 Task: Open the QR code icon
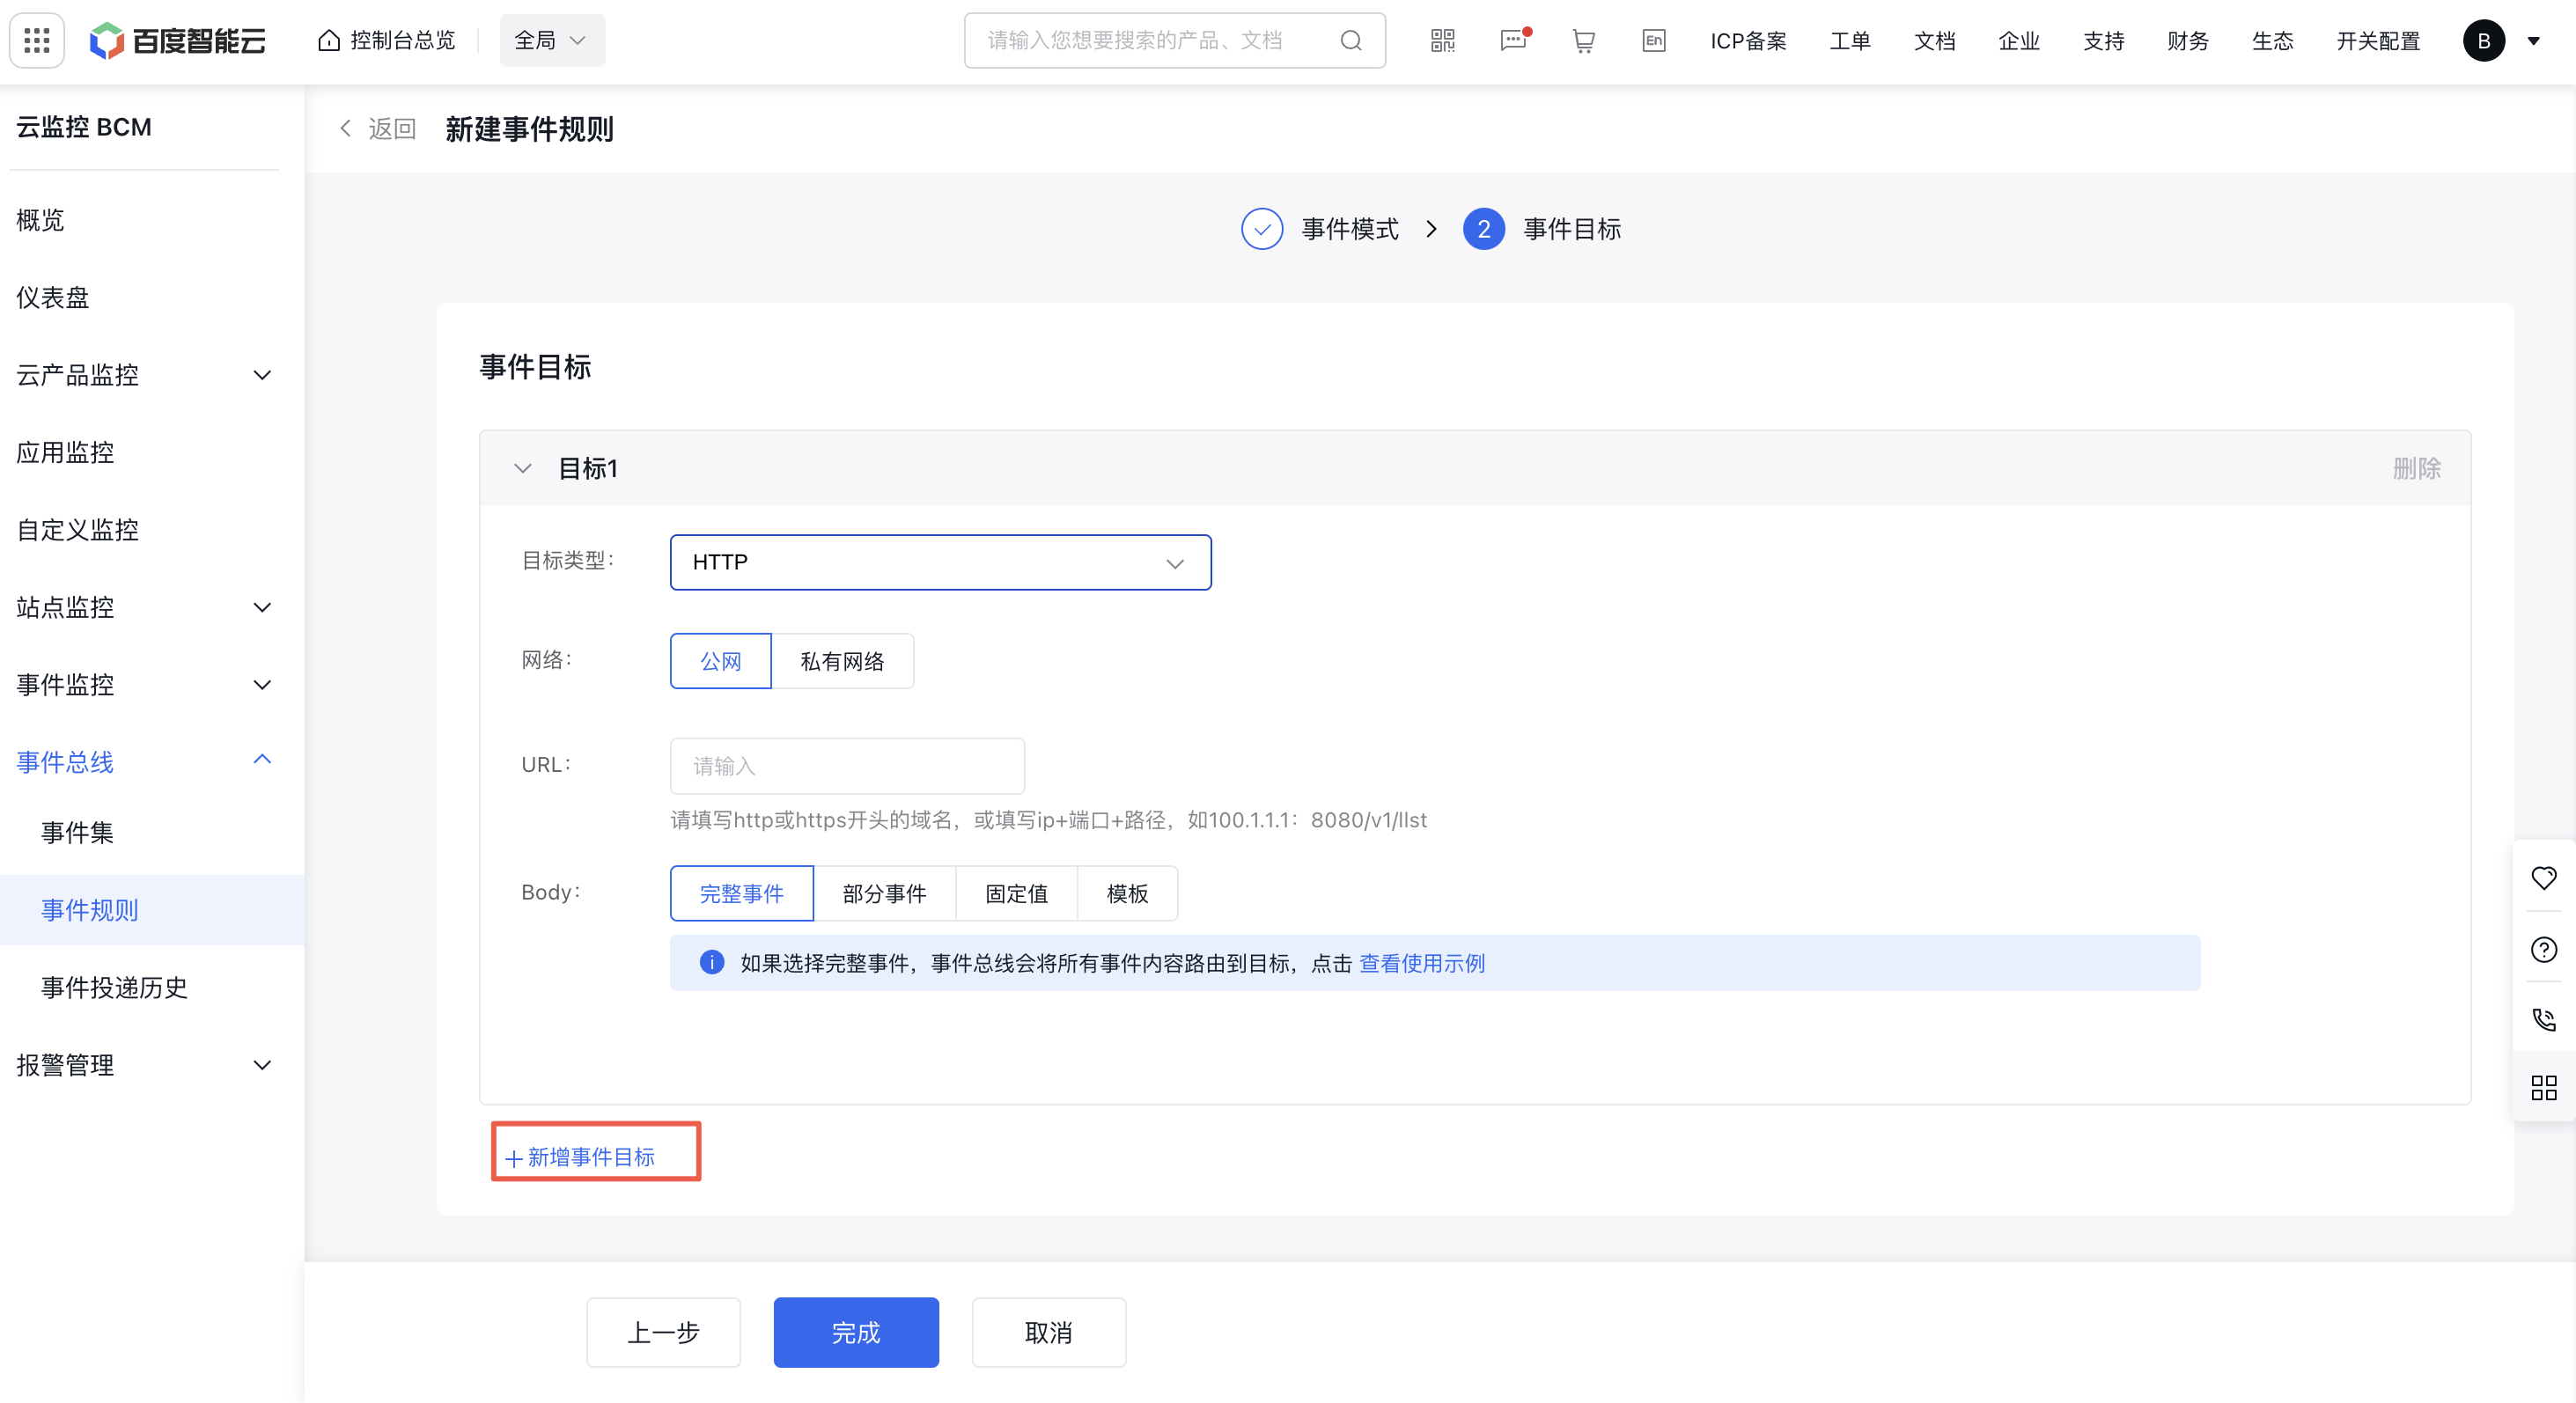click(x=1442, y=40)
